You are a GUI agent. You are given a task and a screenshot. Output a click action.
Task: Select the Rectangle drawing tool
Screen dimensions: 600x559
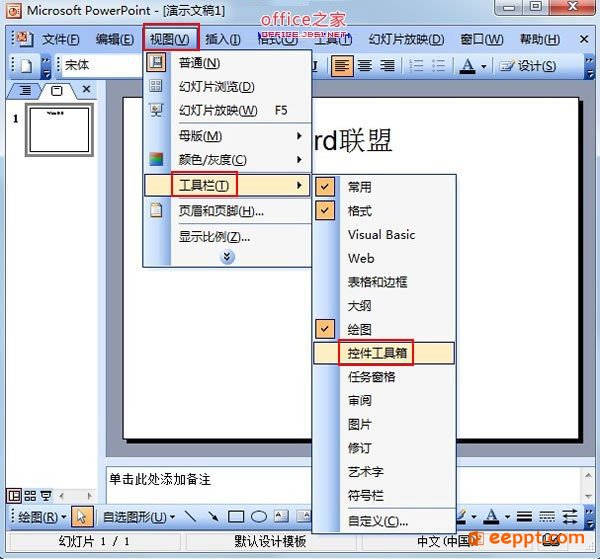point(236,517)
